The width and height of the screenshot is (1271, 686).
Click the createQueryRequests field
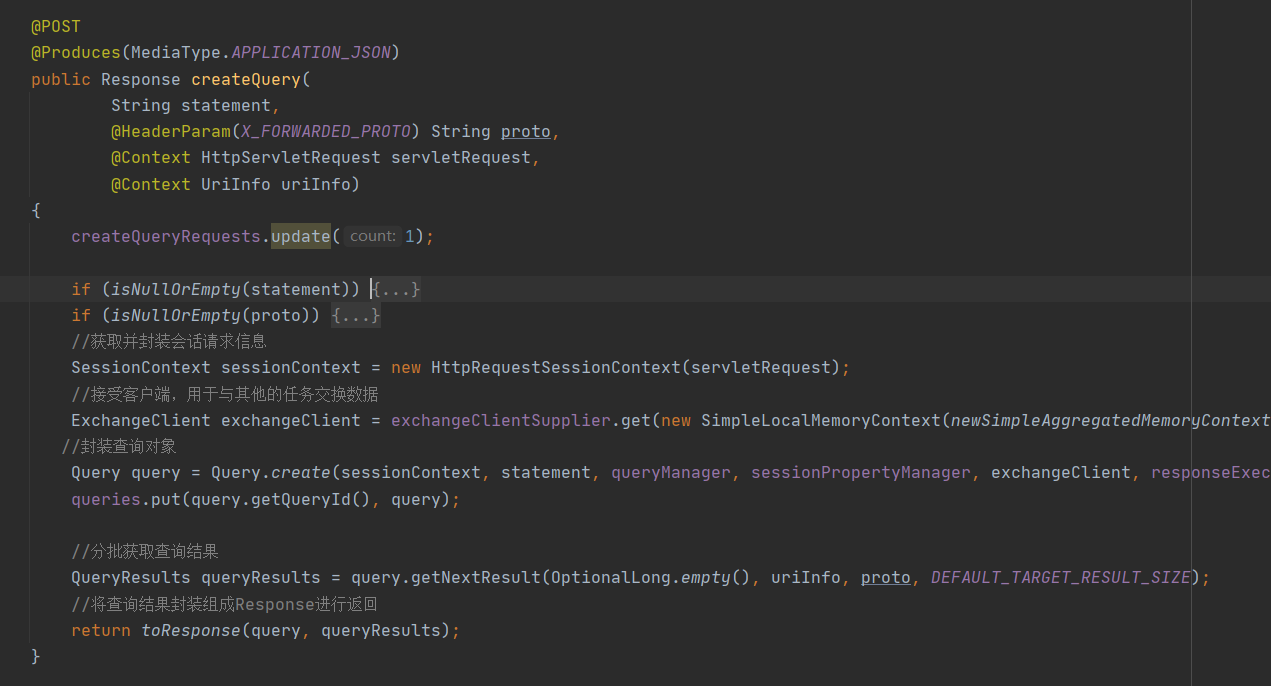166,237
